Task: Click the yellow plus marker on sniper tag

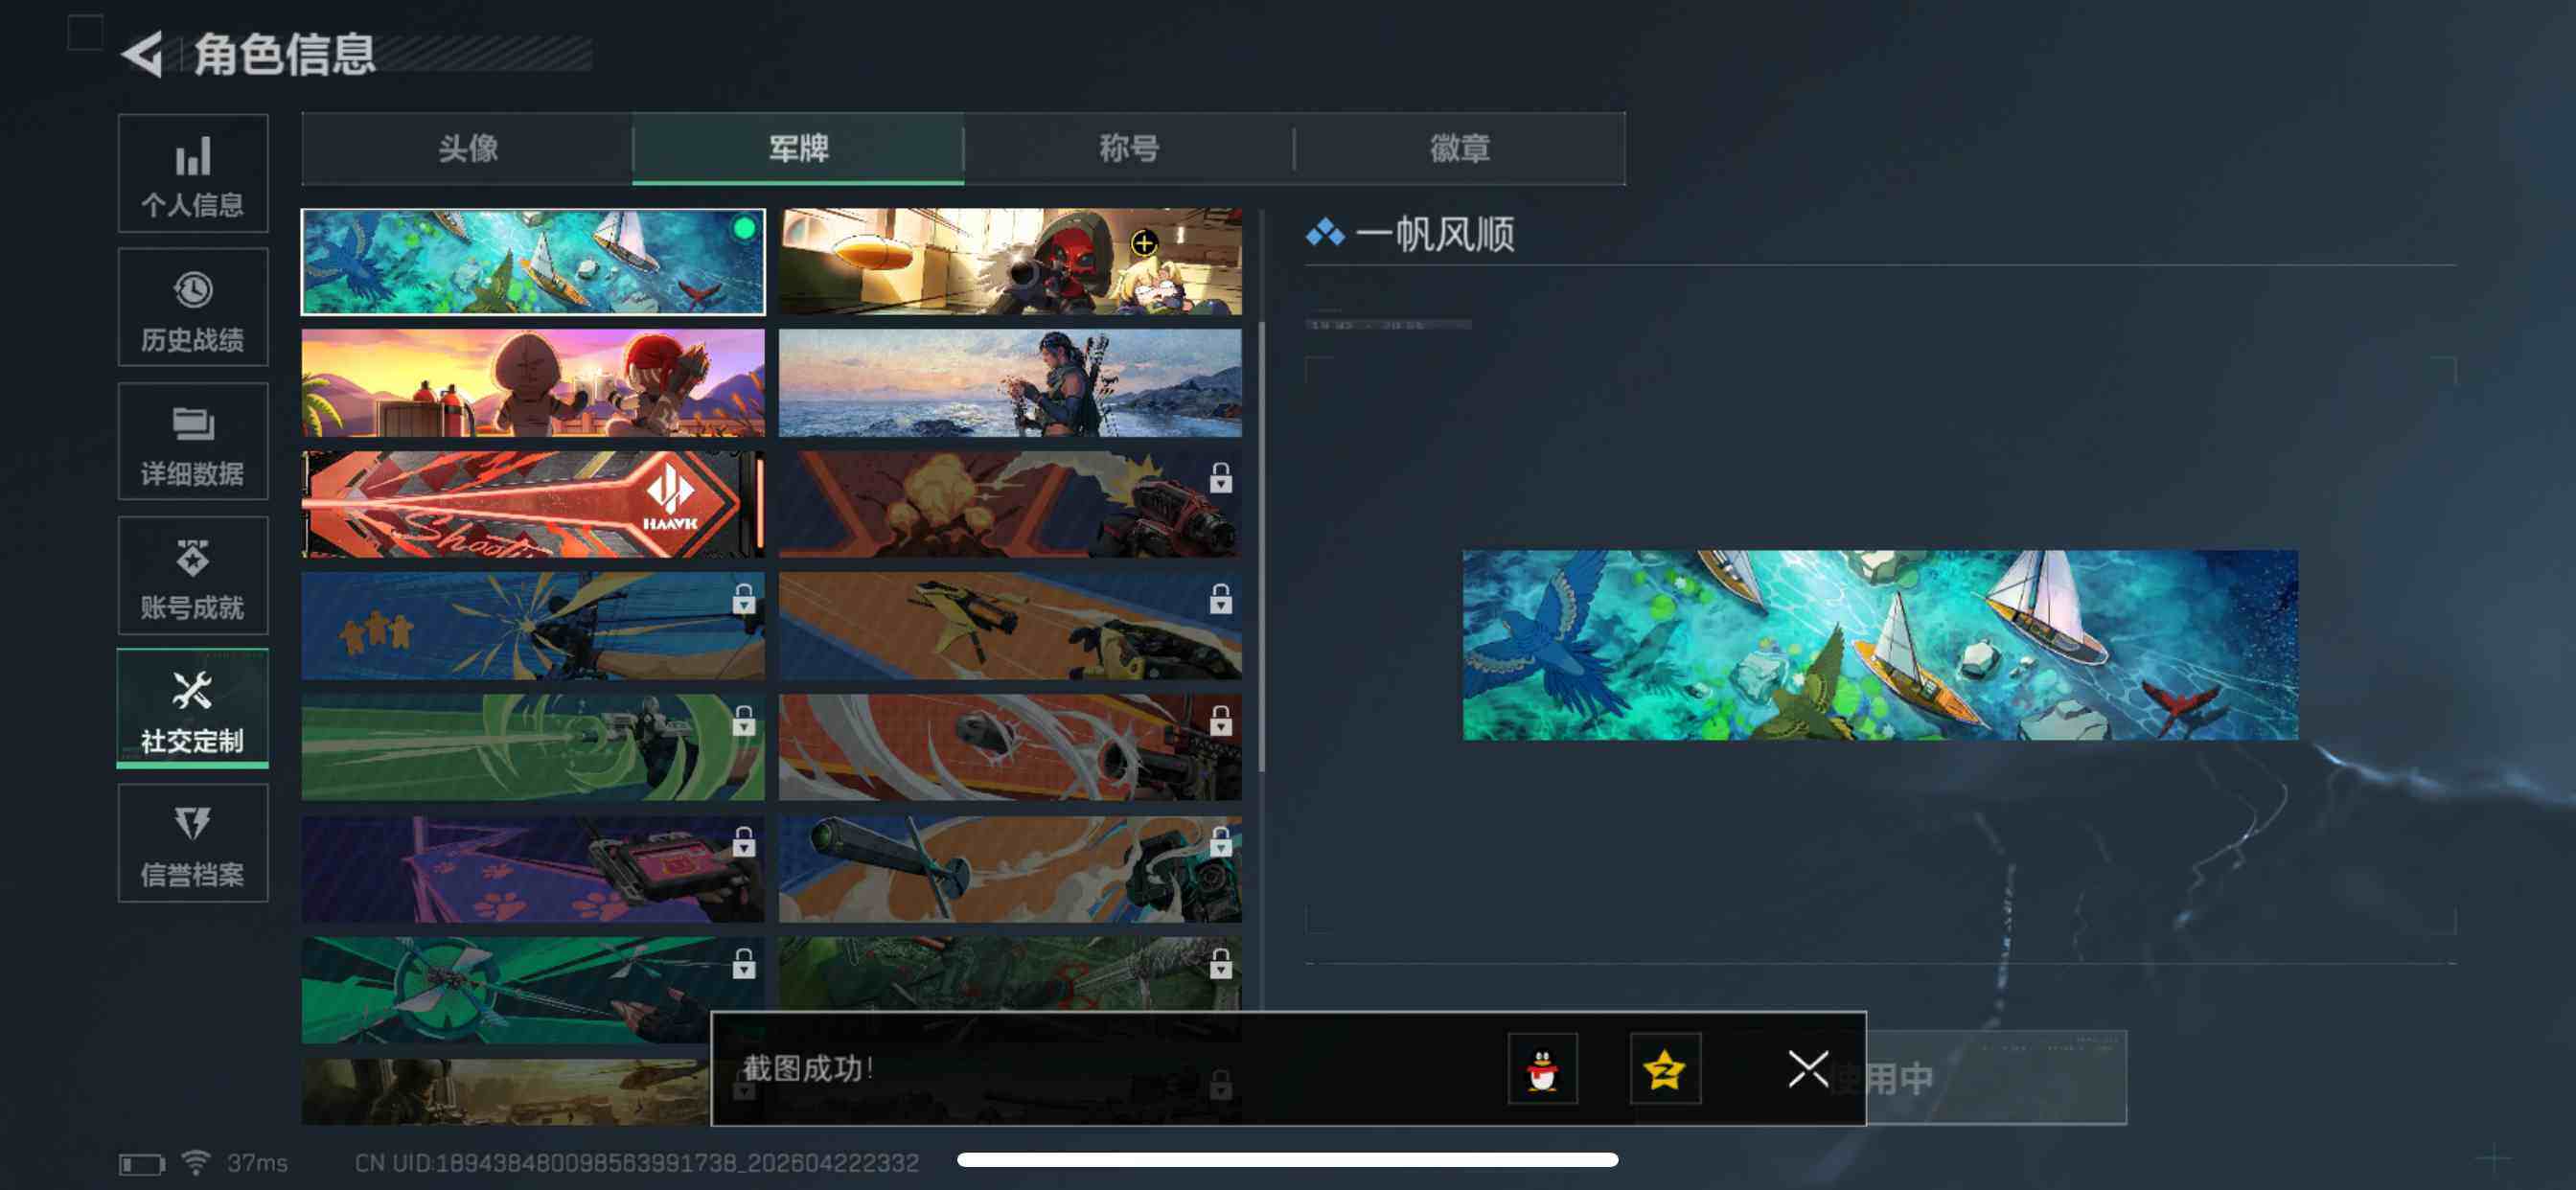Action: [1144, 242]
